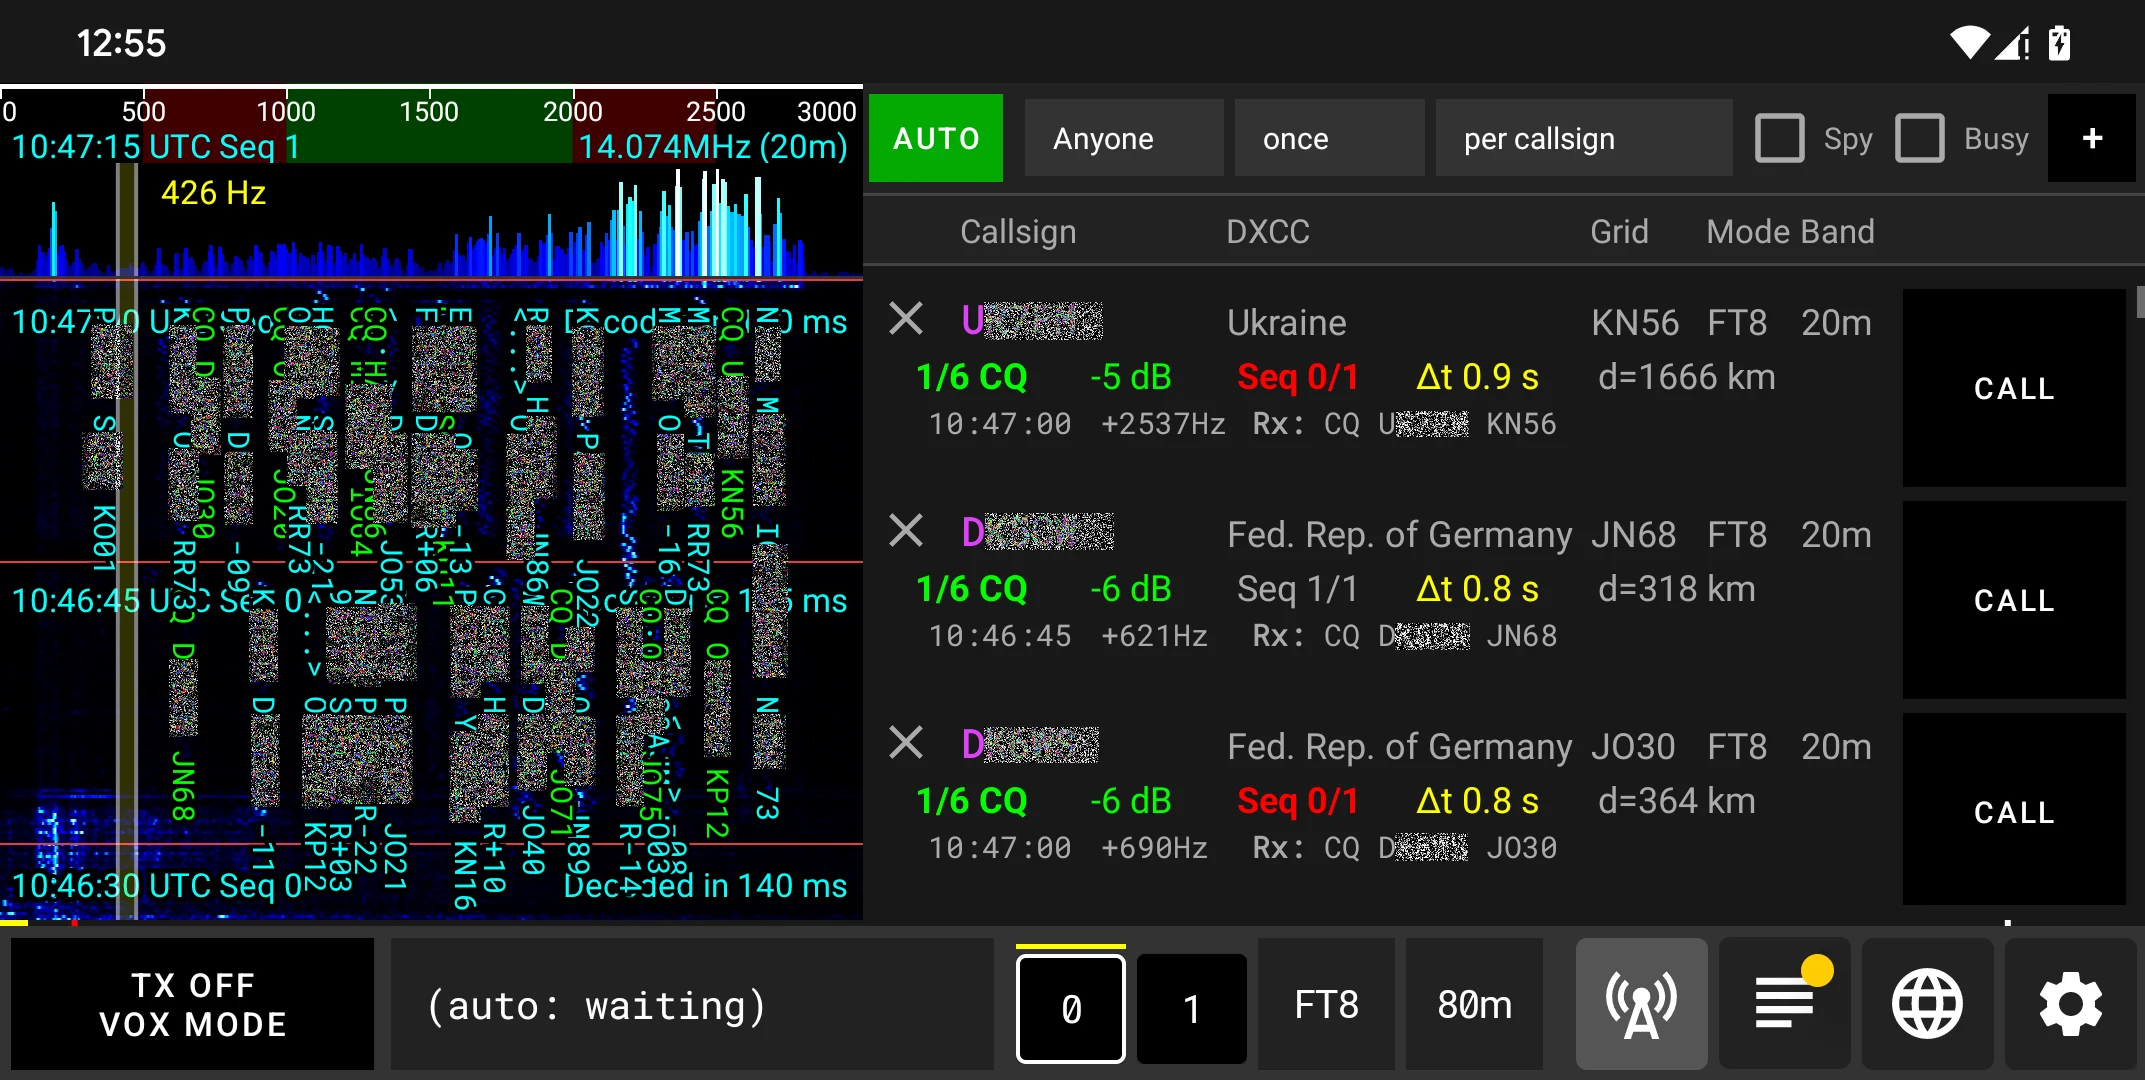Remove the Germany JN68 entry with X
2145x1080 pixels.
(906, 531)
